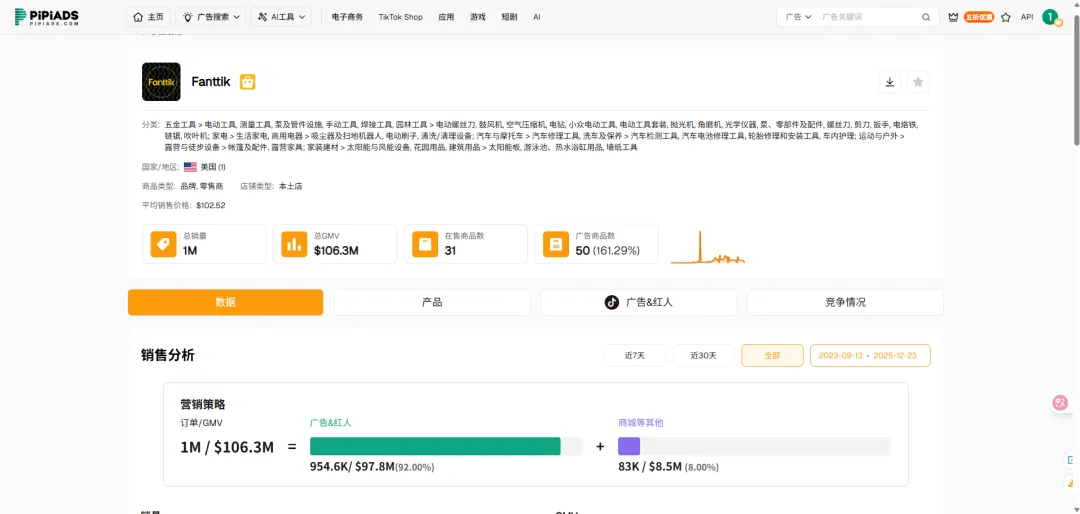Viewport: 1080px width, 514px height.
Task: Click the PiPiADS logo
Action: point(47,17)
